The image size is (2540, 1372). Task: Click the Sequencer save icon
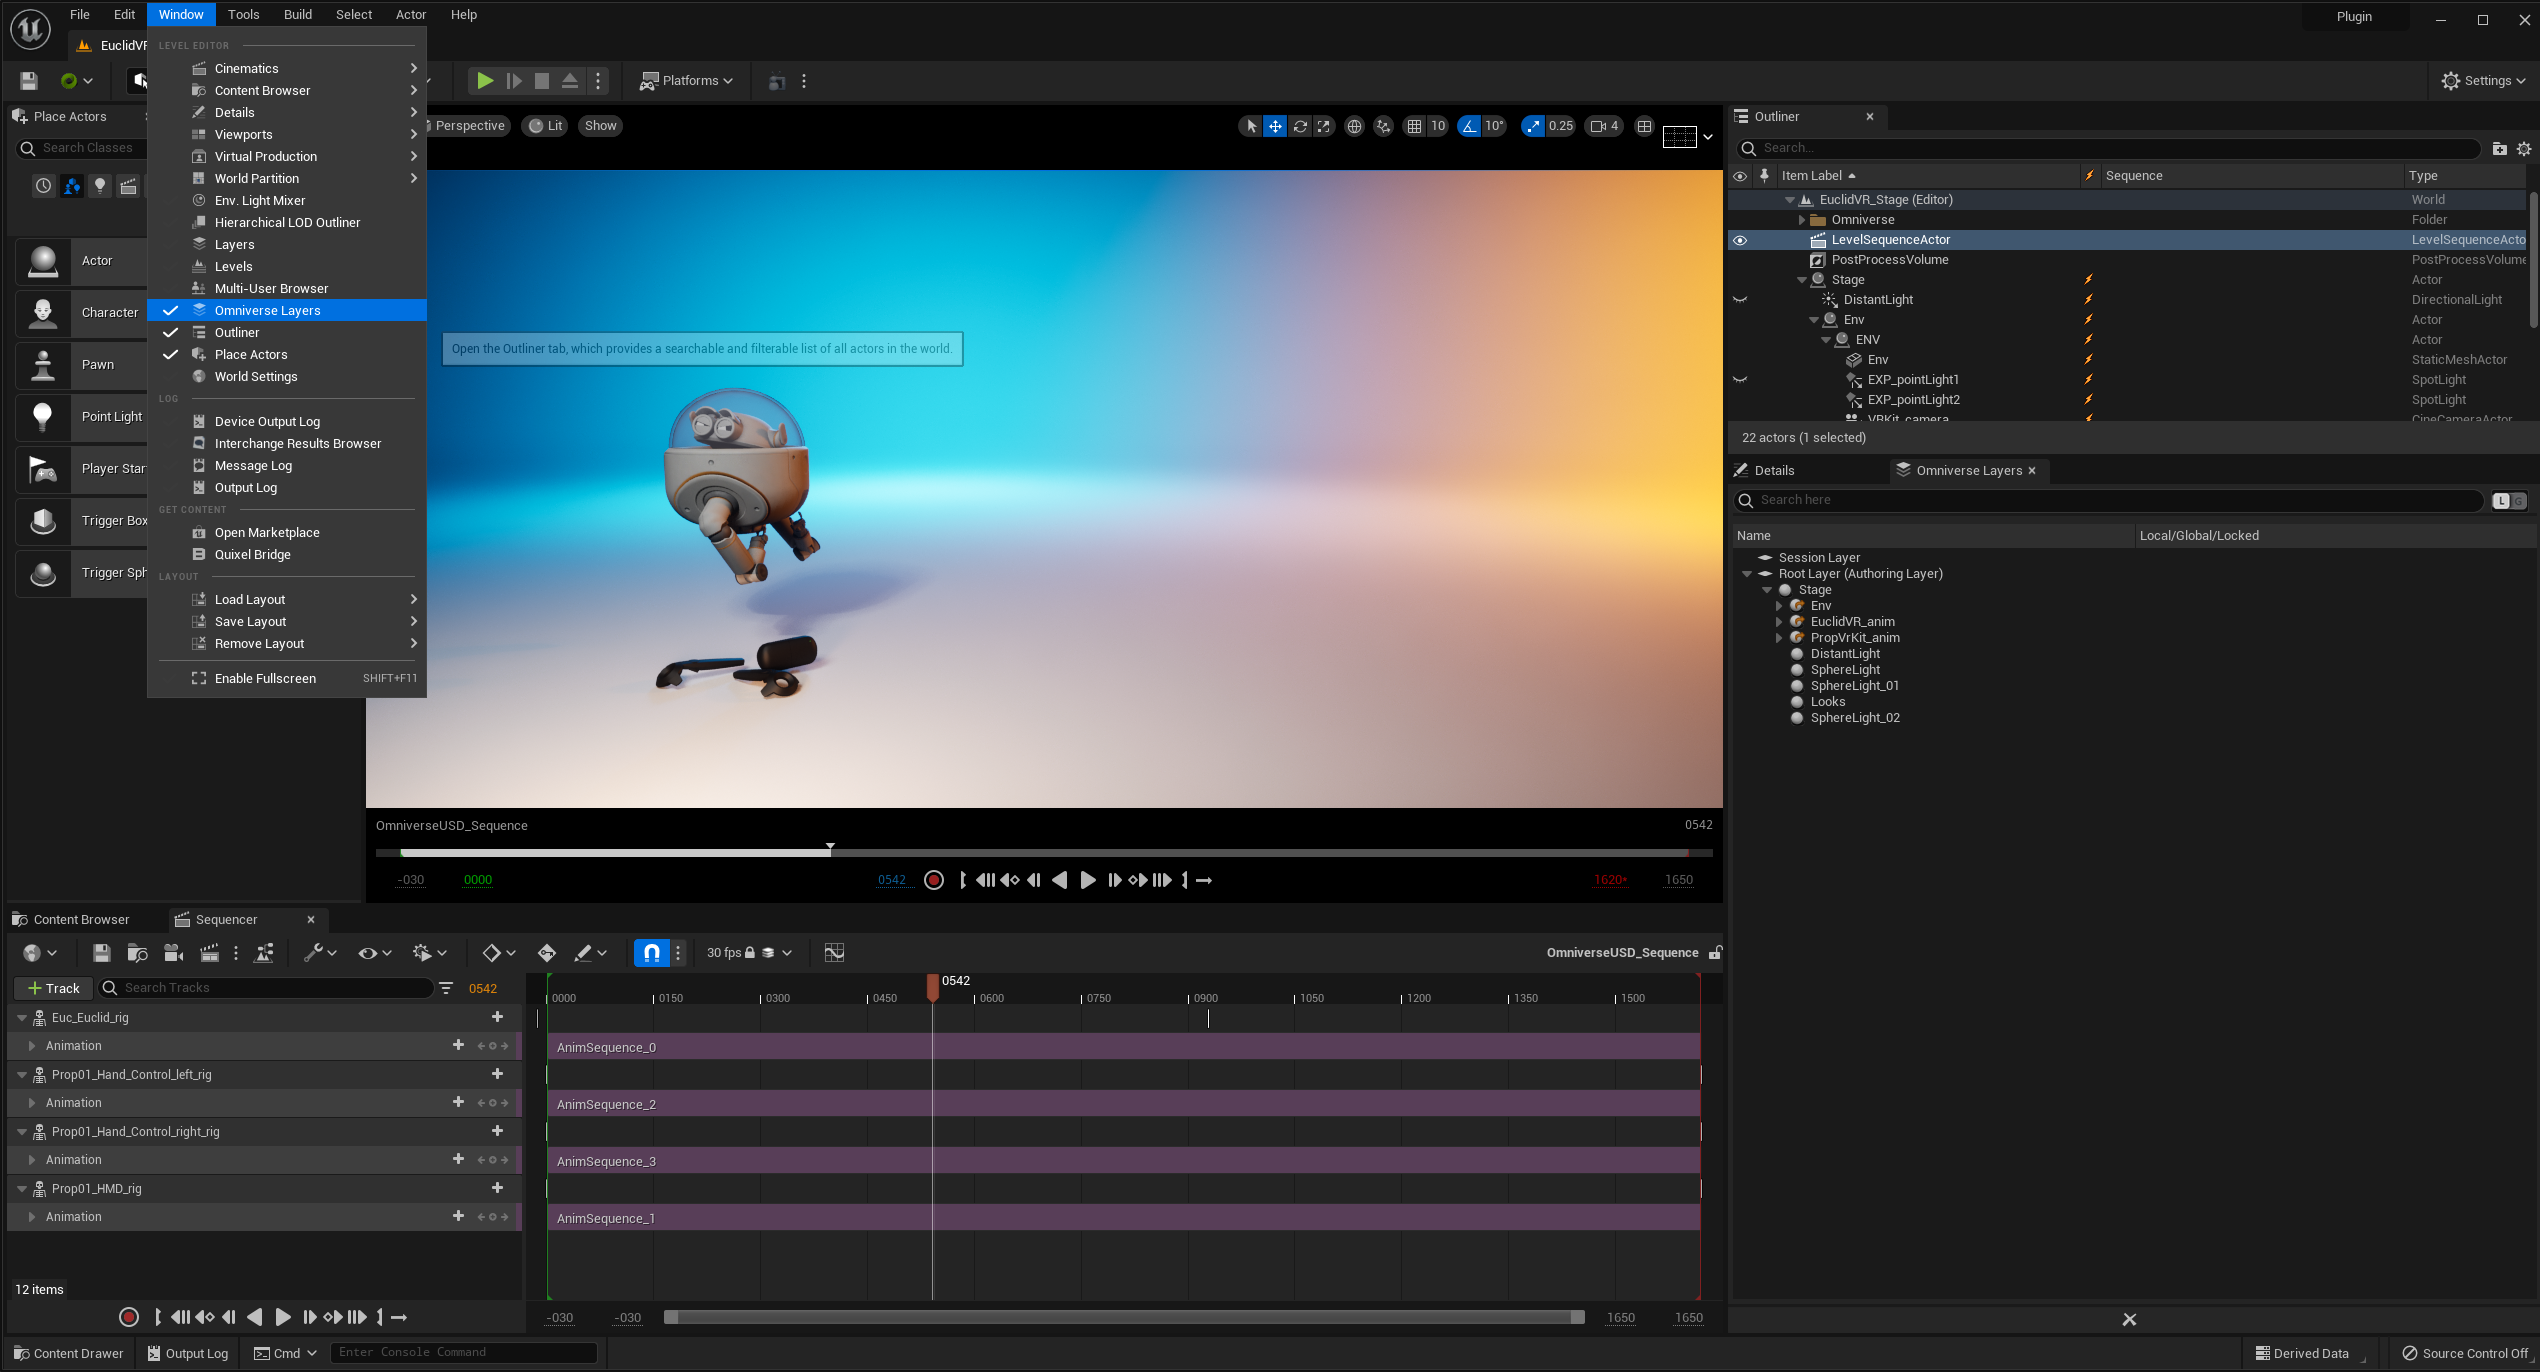point(101,953)
